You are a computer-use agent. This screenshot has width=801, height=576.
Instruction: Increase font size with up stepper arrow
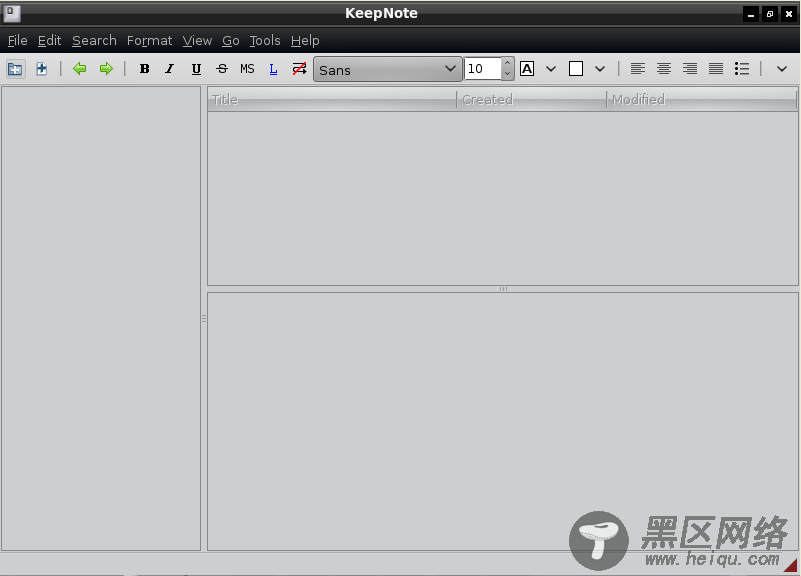[x=507, y=63]
